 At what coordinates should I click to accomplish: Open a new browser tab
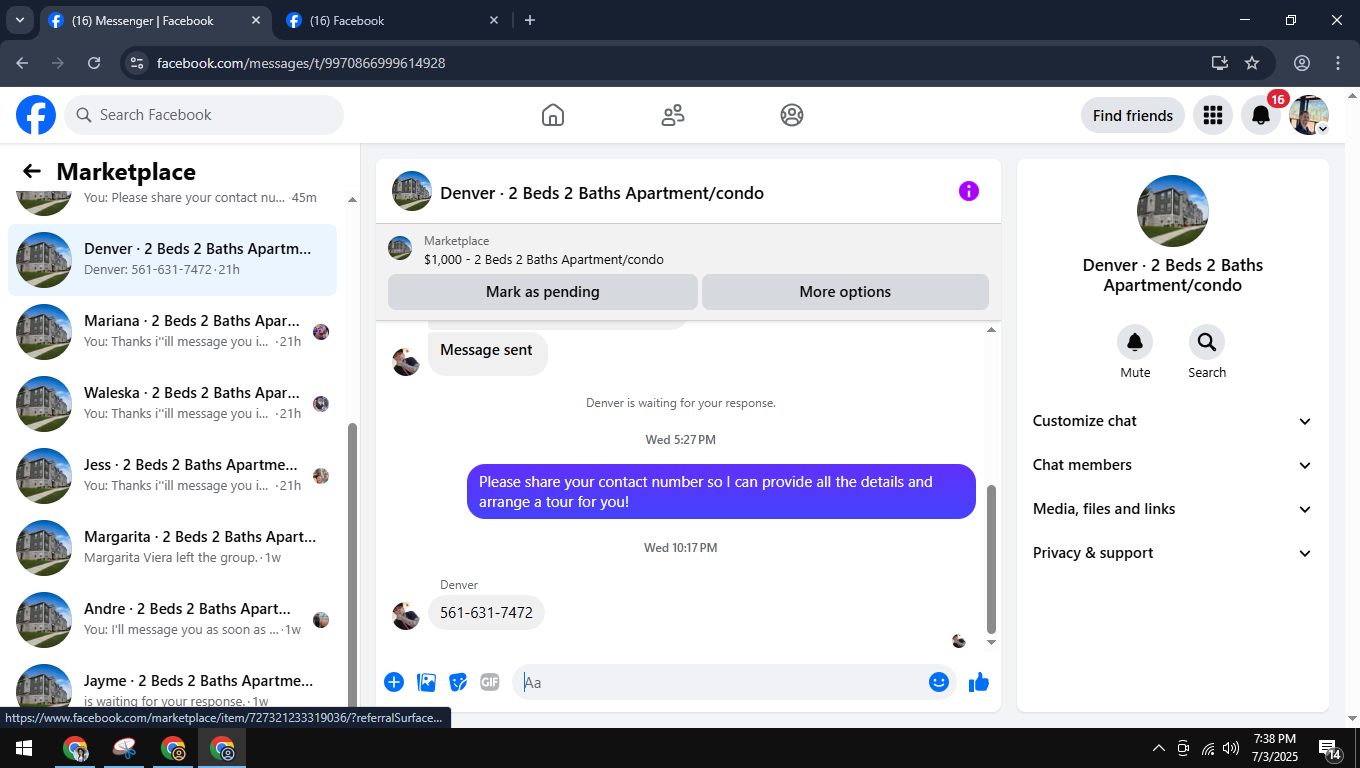tap(530, 20)
